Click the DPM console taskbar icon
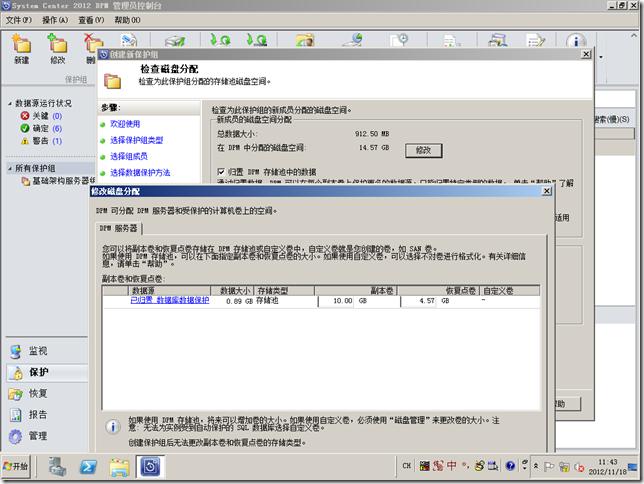The width and height of the screenshot is (644, 484). [x=150, y=467]
